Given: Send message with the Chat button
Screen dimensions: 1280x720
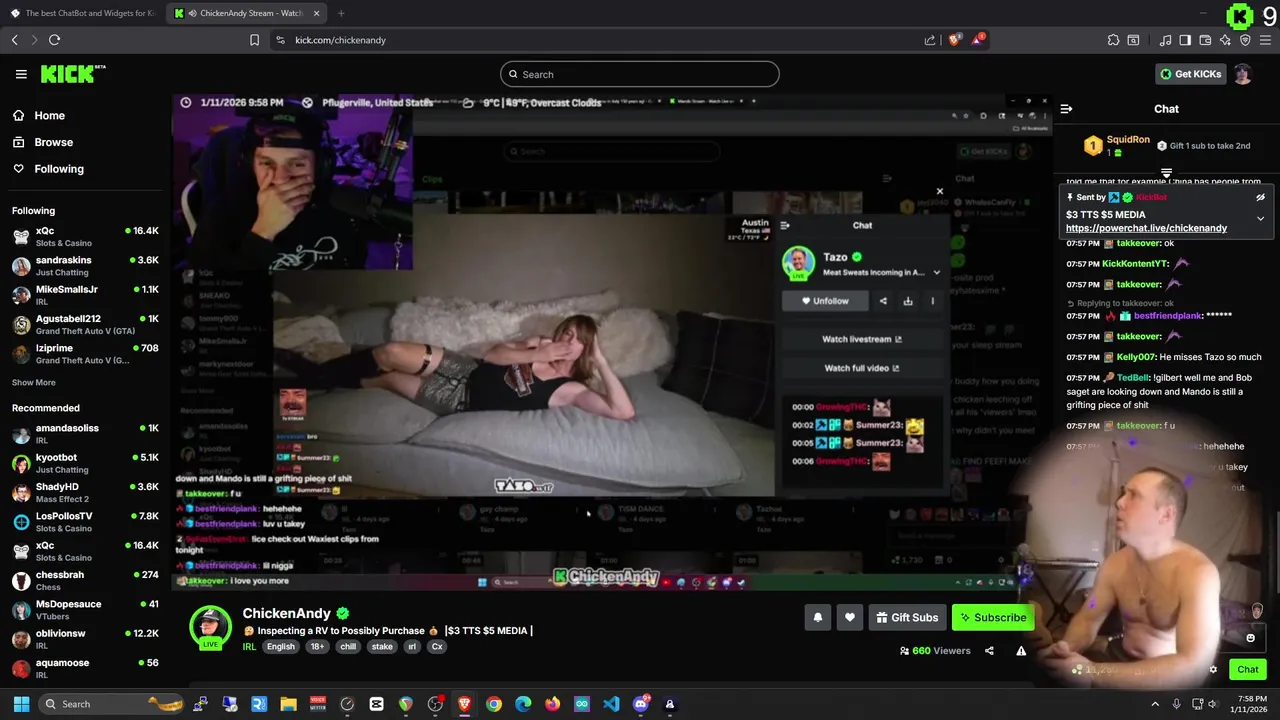Looking at the screenshot, I should click(1248, 670).
